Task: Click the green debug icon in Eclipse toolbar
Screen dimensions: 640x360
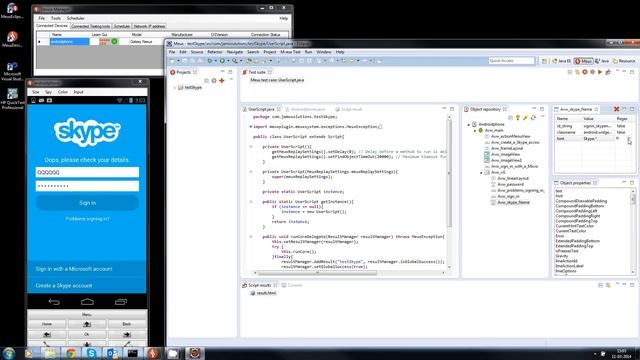Action: 209,61
